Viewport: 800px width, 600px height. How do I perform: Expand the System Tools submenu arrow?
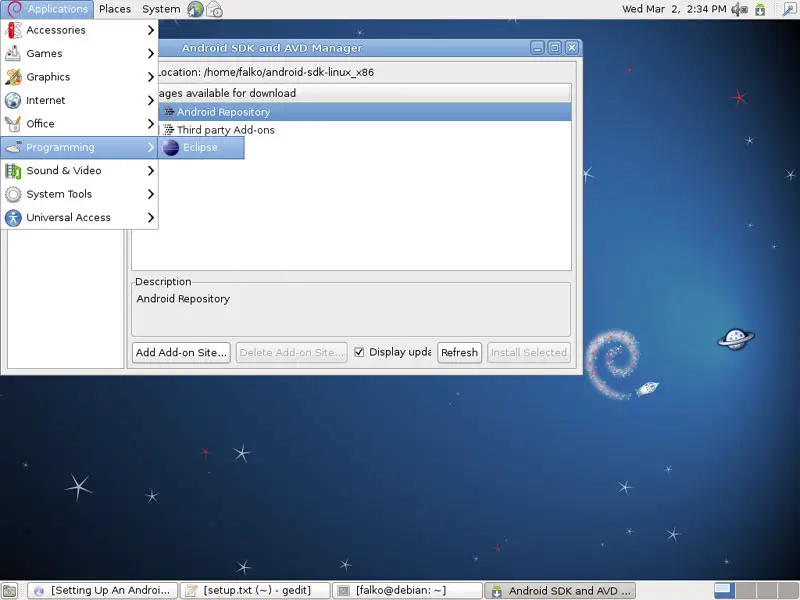(151, 194)
